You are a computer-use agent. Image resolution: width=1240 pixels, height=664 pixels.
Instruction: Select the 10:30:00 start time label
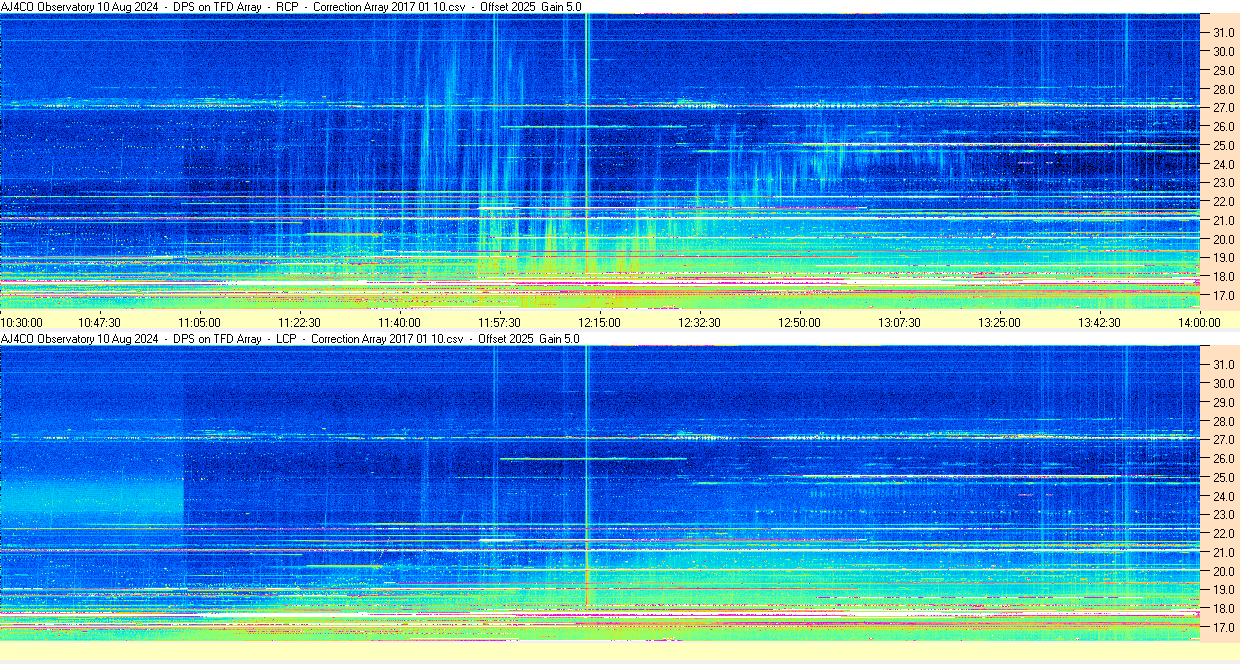click(x=22, y=322)
